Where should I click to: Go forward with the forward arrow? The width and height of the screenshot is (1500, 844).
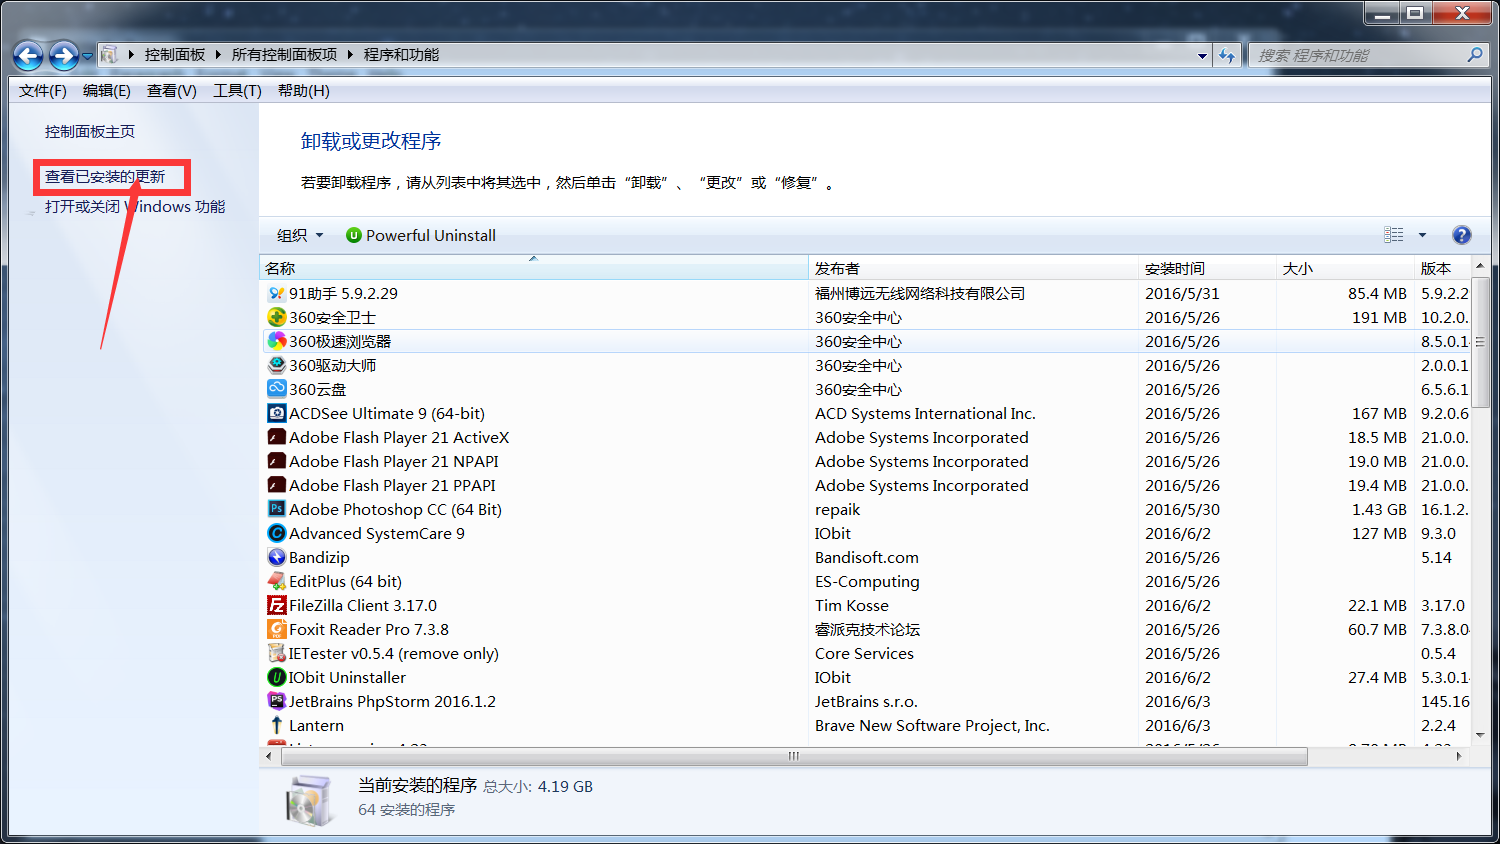click(63, 56)
